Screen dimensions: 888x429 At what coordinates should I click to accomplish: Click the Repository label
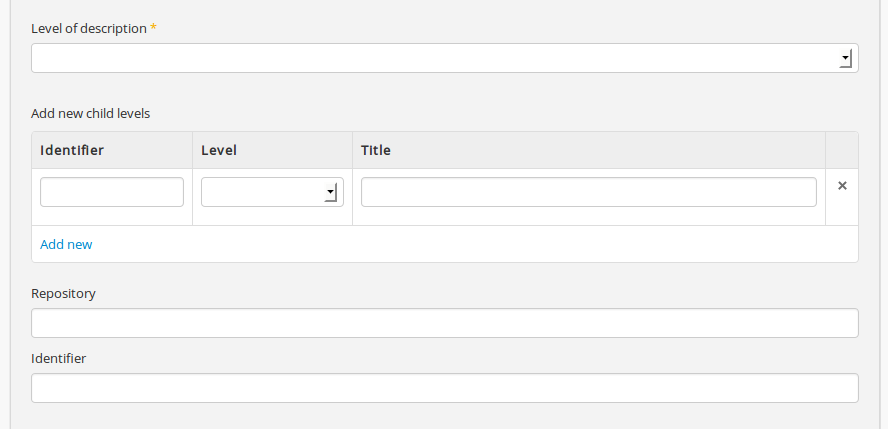pyautogui.click(x=63, y=294)
